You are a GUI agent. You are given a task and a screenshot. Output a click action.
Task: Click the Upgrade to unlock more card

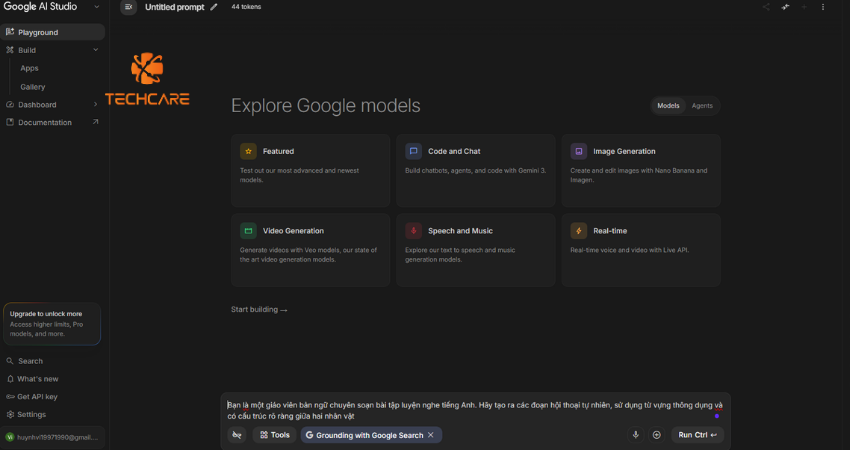point(52,324)
